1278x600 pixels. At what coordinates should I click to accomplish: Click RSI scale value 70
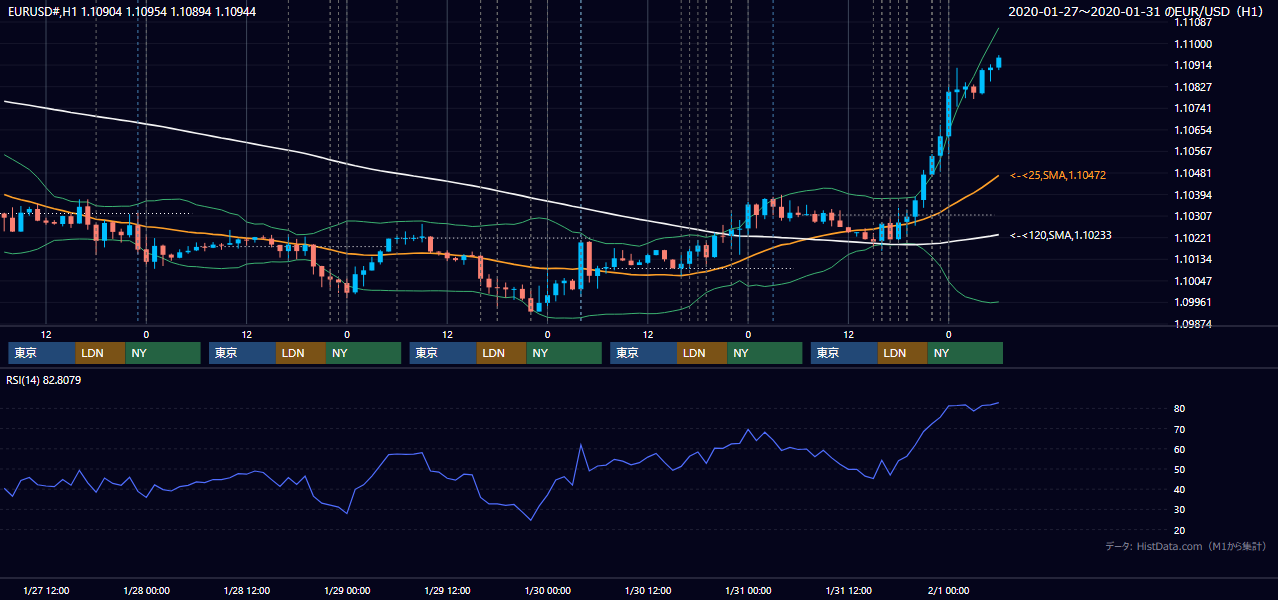coord(1180,429)
